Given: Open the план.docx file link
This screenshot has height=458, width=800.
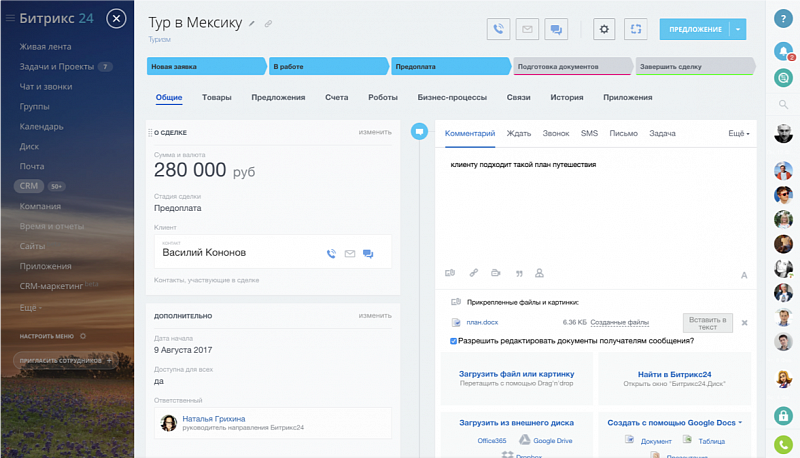Looking at the screenshot, I should (482, 322).
